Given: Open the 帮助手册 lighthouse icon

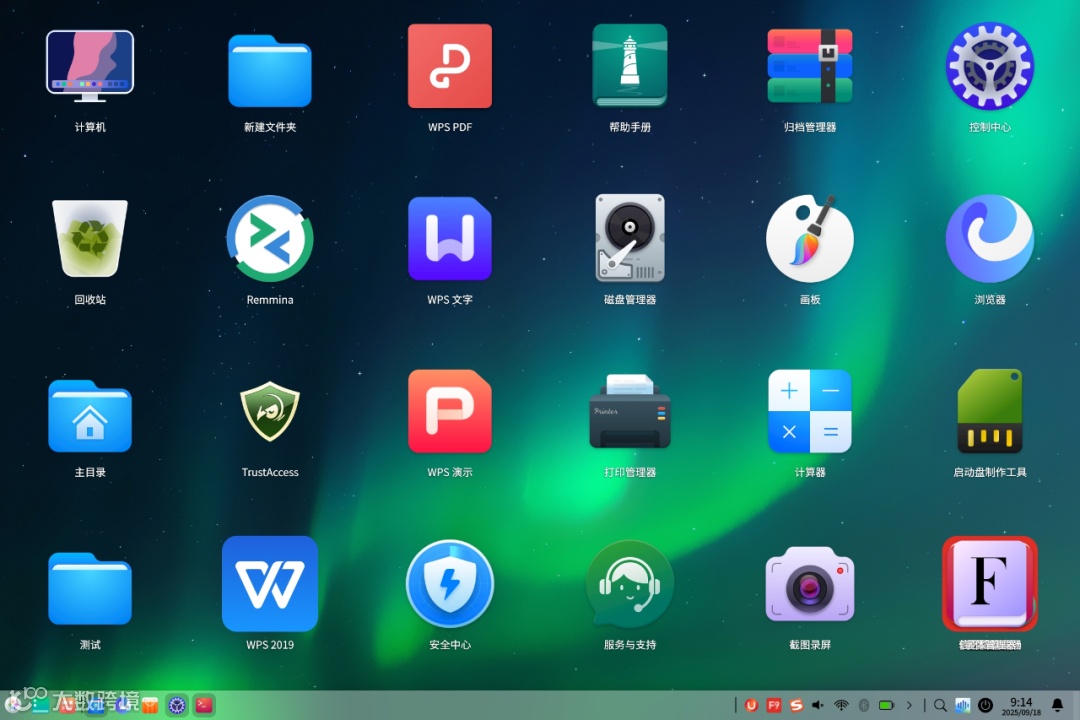Looking at the screenshot, I should point(630,66).
